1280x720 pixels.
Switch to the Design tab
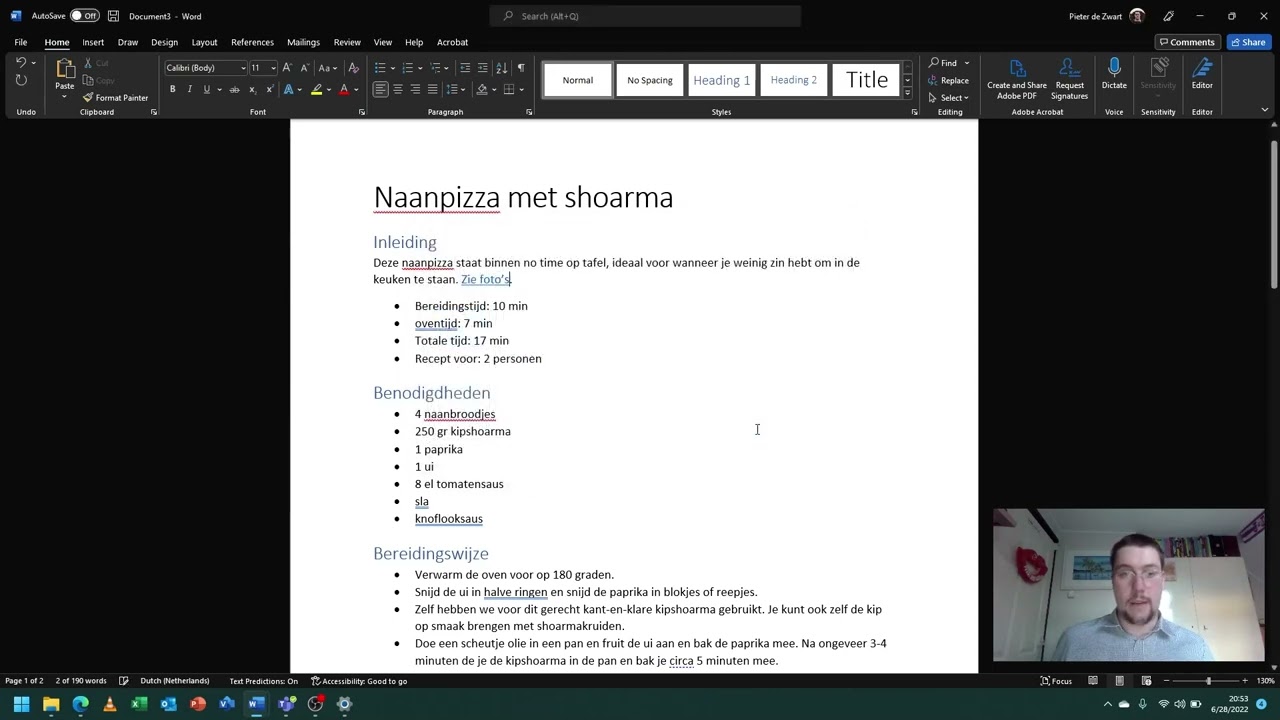164,42
